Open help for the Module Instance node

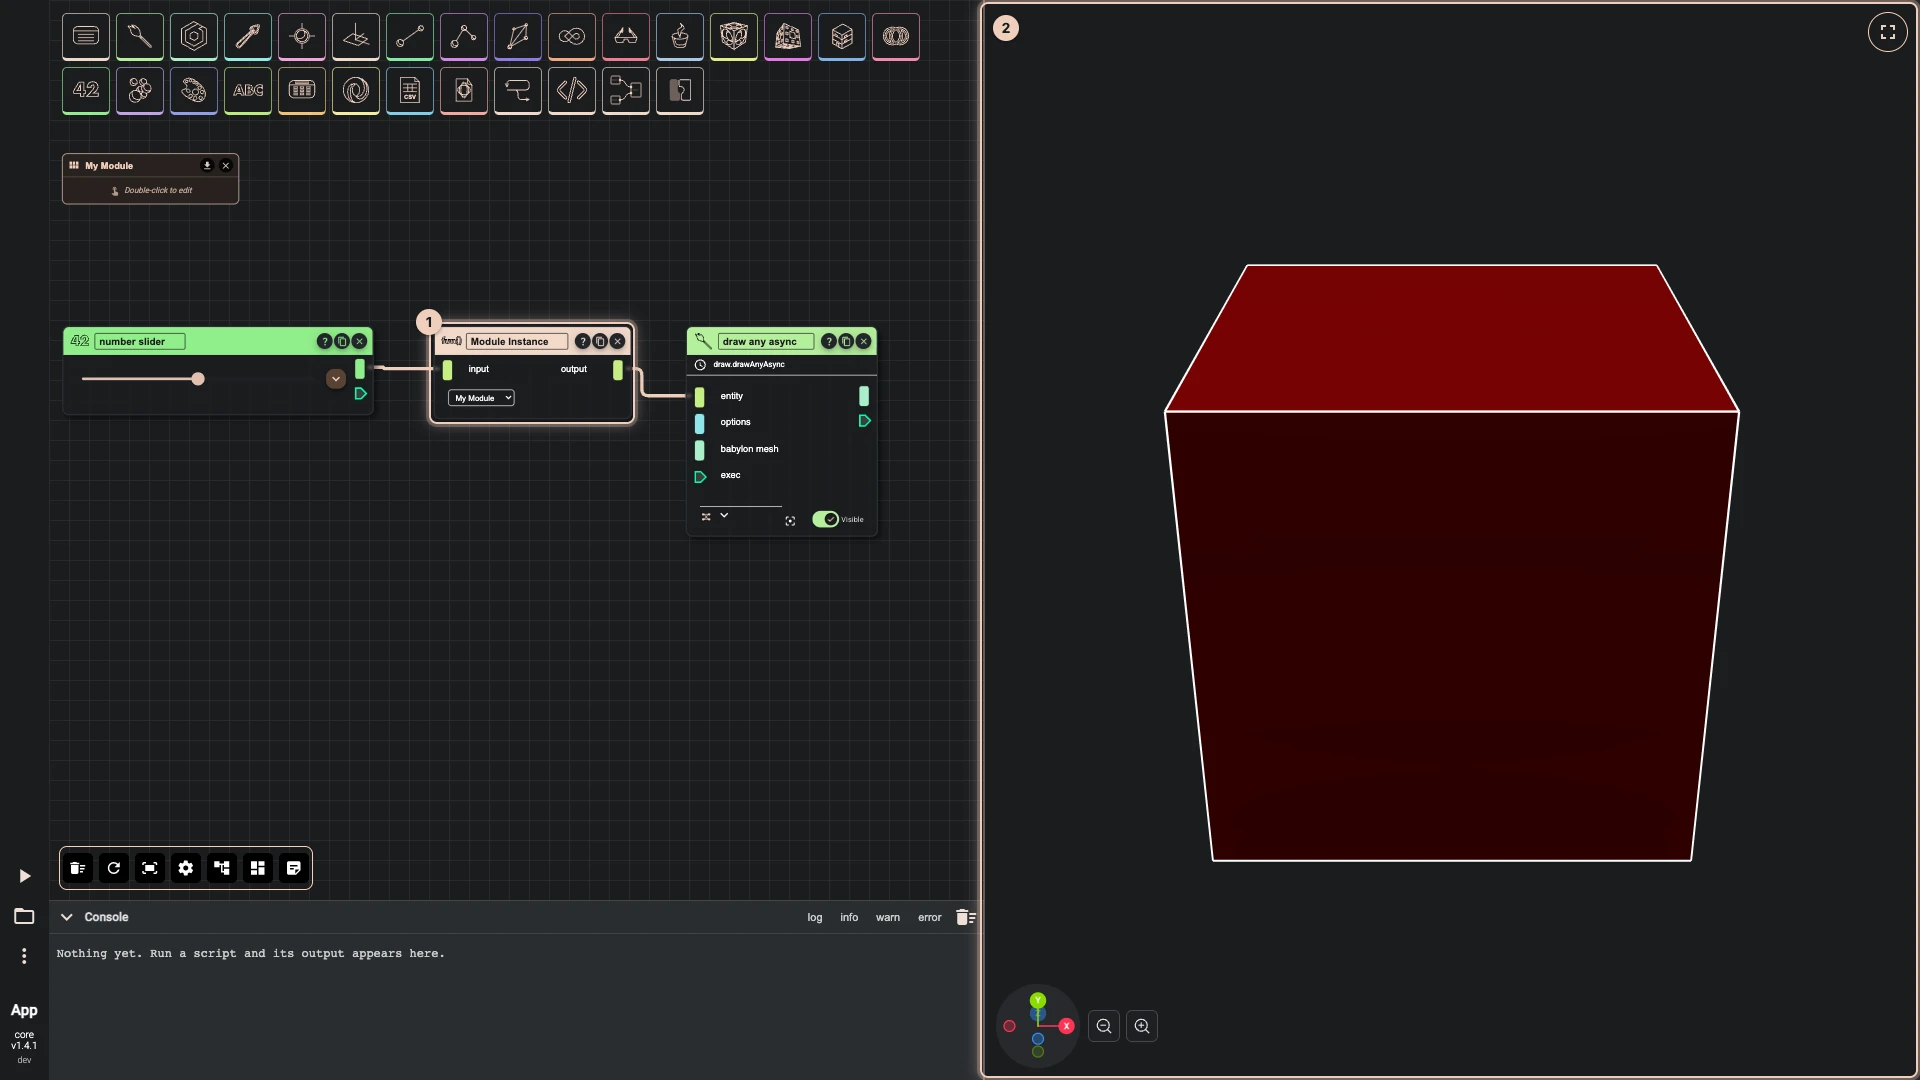(x=582, y=341)
